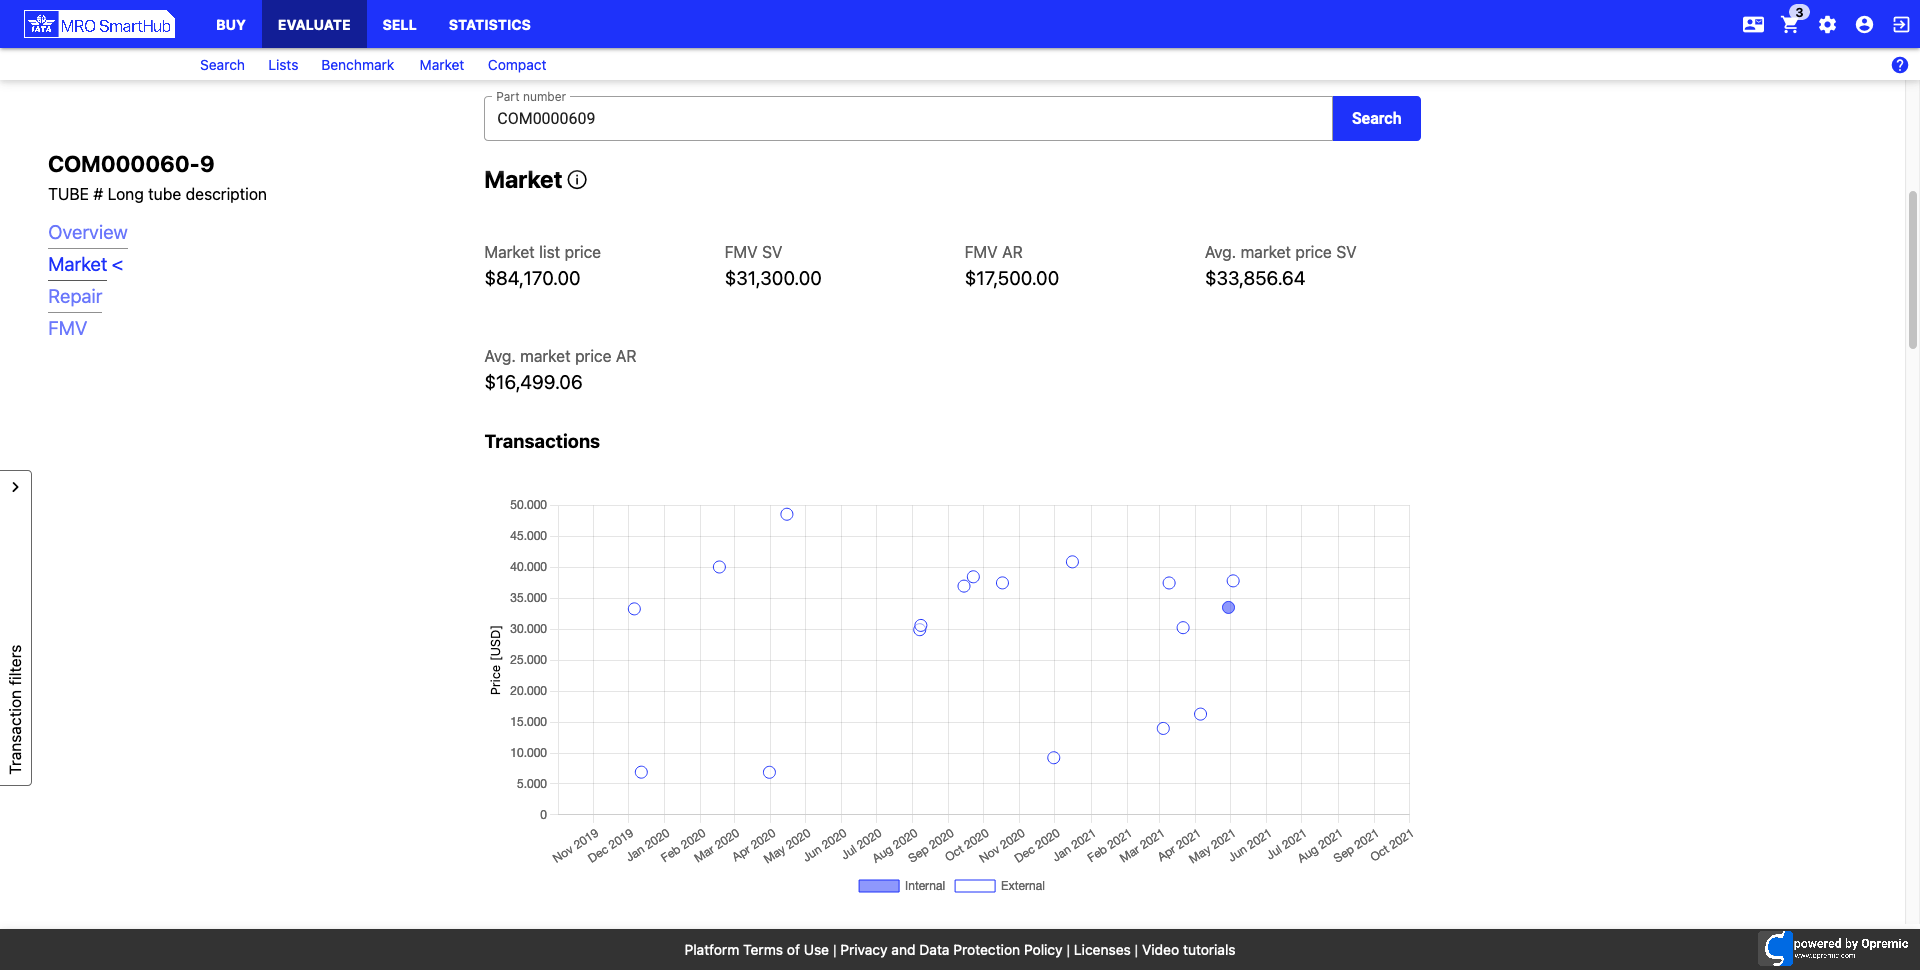Image resolution: width=1920 pixels, height=970 pixels.
Task: Toggle External series in chart legend
Action: [998, 886]
